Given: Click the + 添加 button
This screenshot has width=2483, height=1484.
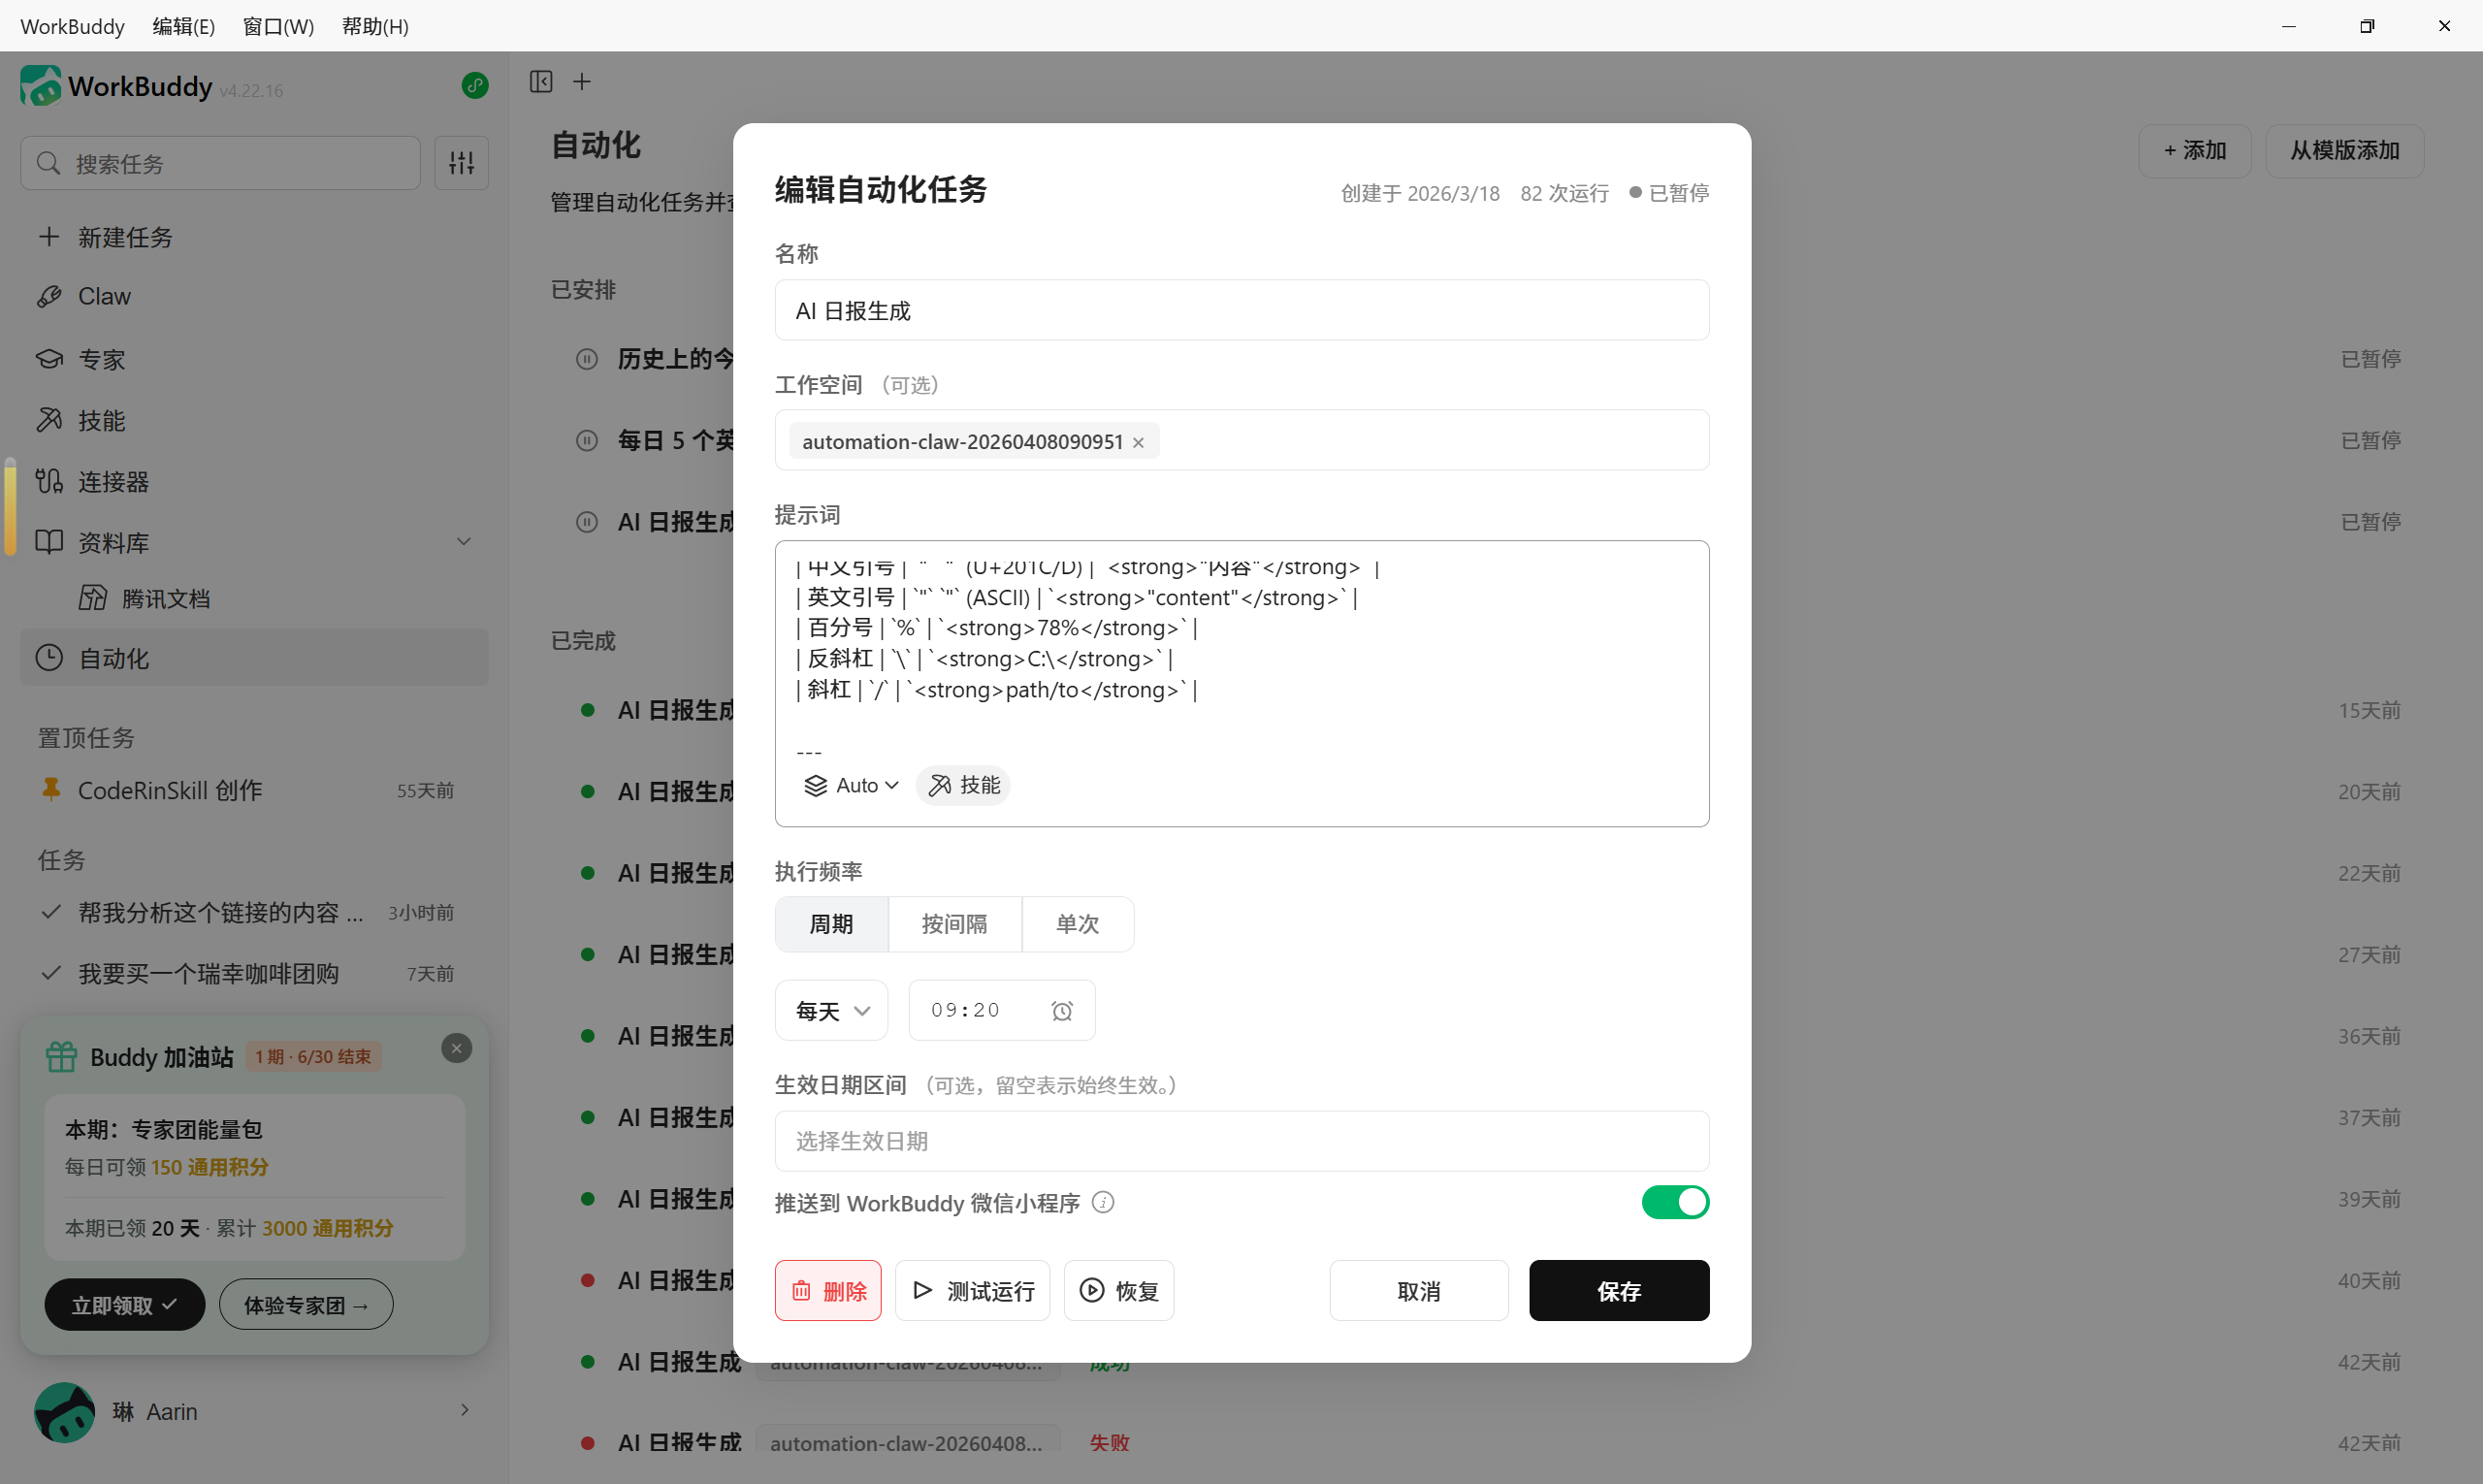Looking at the screenshot, I should 2195,151.
